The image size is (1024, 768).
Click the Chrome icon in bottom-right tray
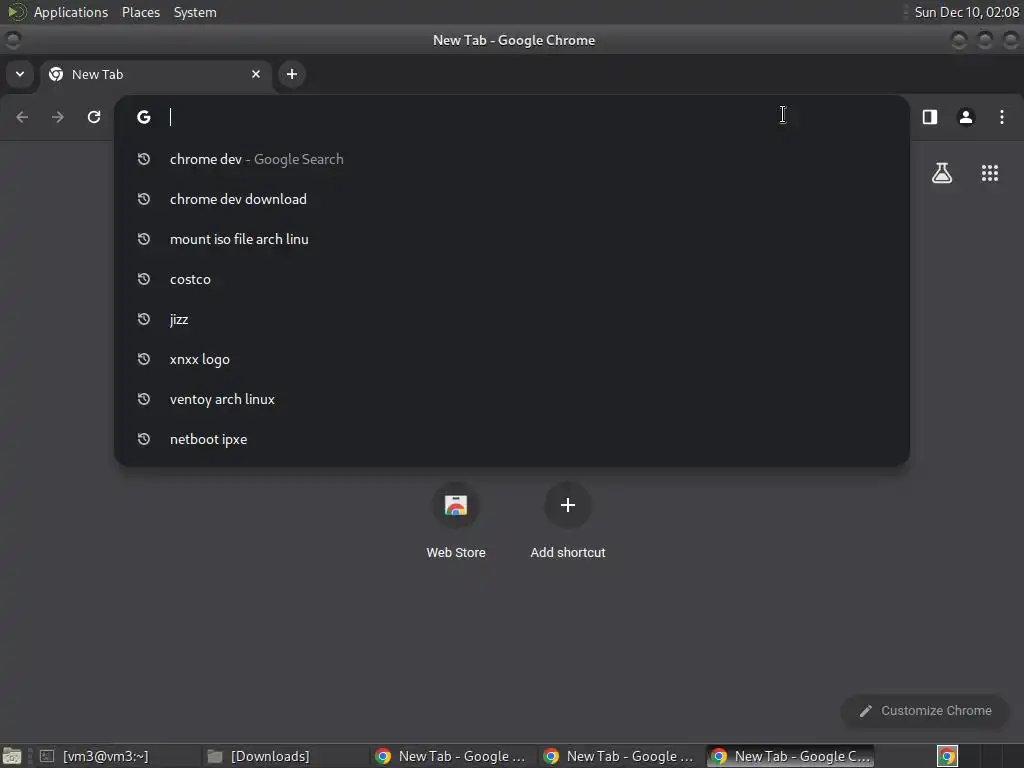(x=947, y=756)
